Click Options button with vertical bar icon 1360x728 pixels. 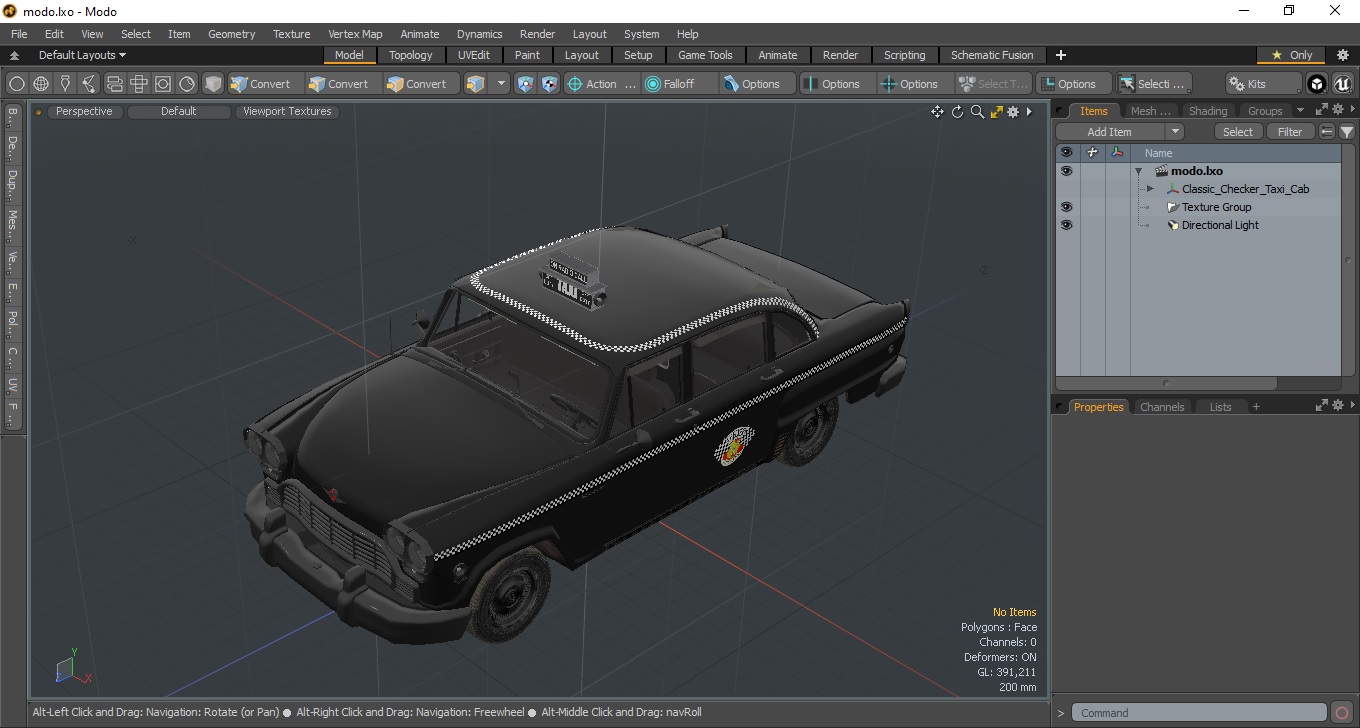(838, 84)
